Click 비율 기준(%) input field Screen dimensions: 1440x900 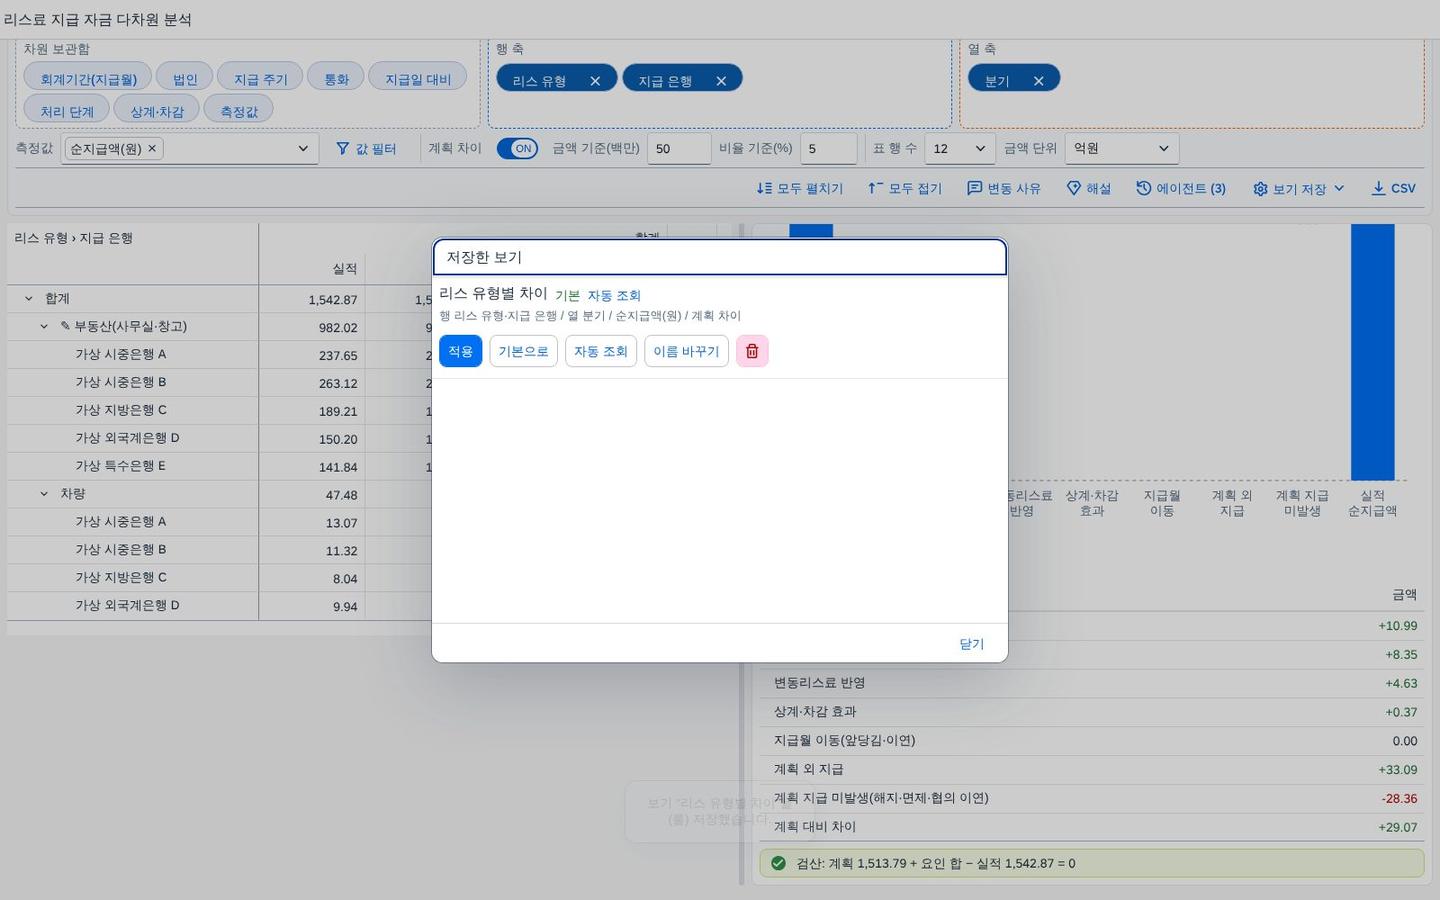(x=828, y=148)
